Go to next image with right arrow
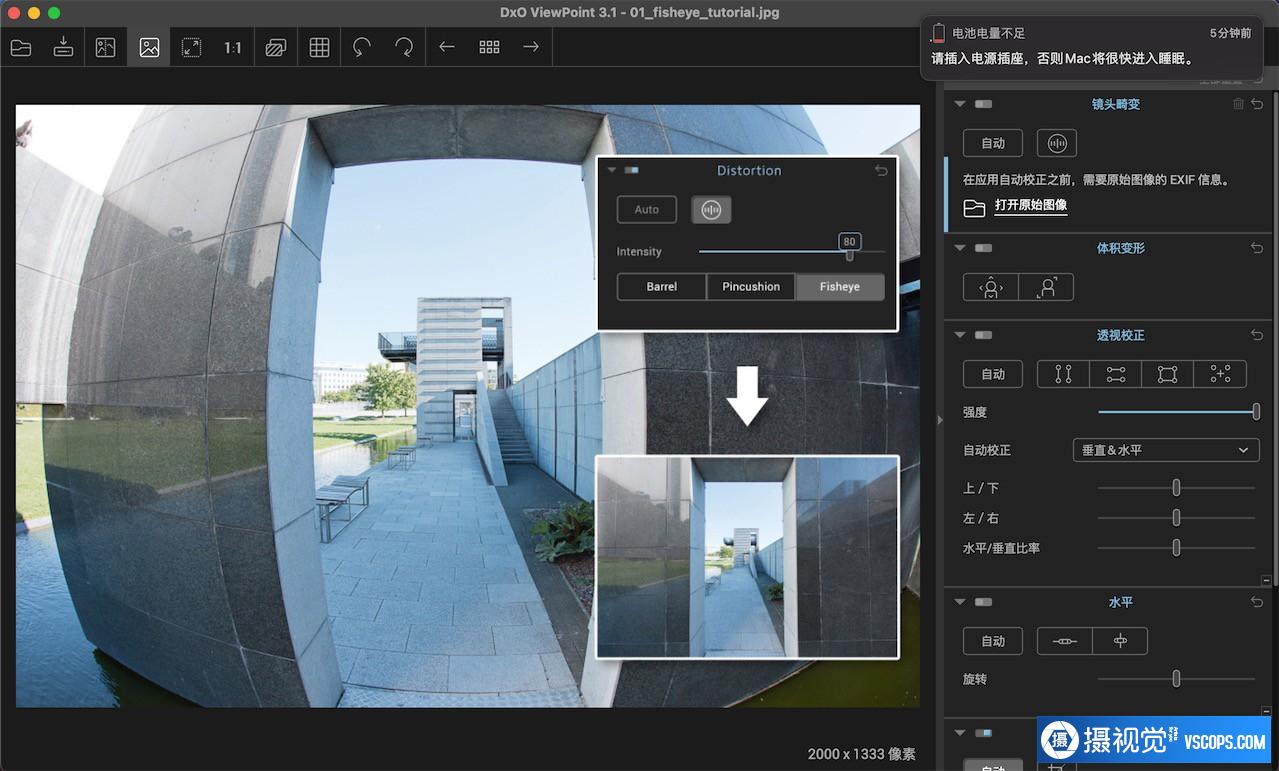 tap(531, 47)
